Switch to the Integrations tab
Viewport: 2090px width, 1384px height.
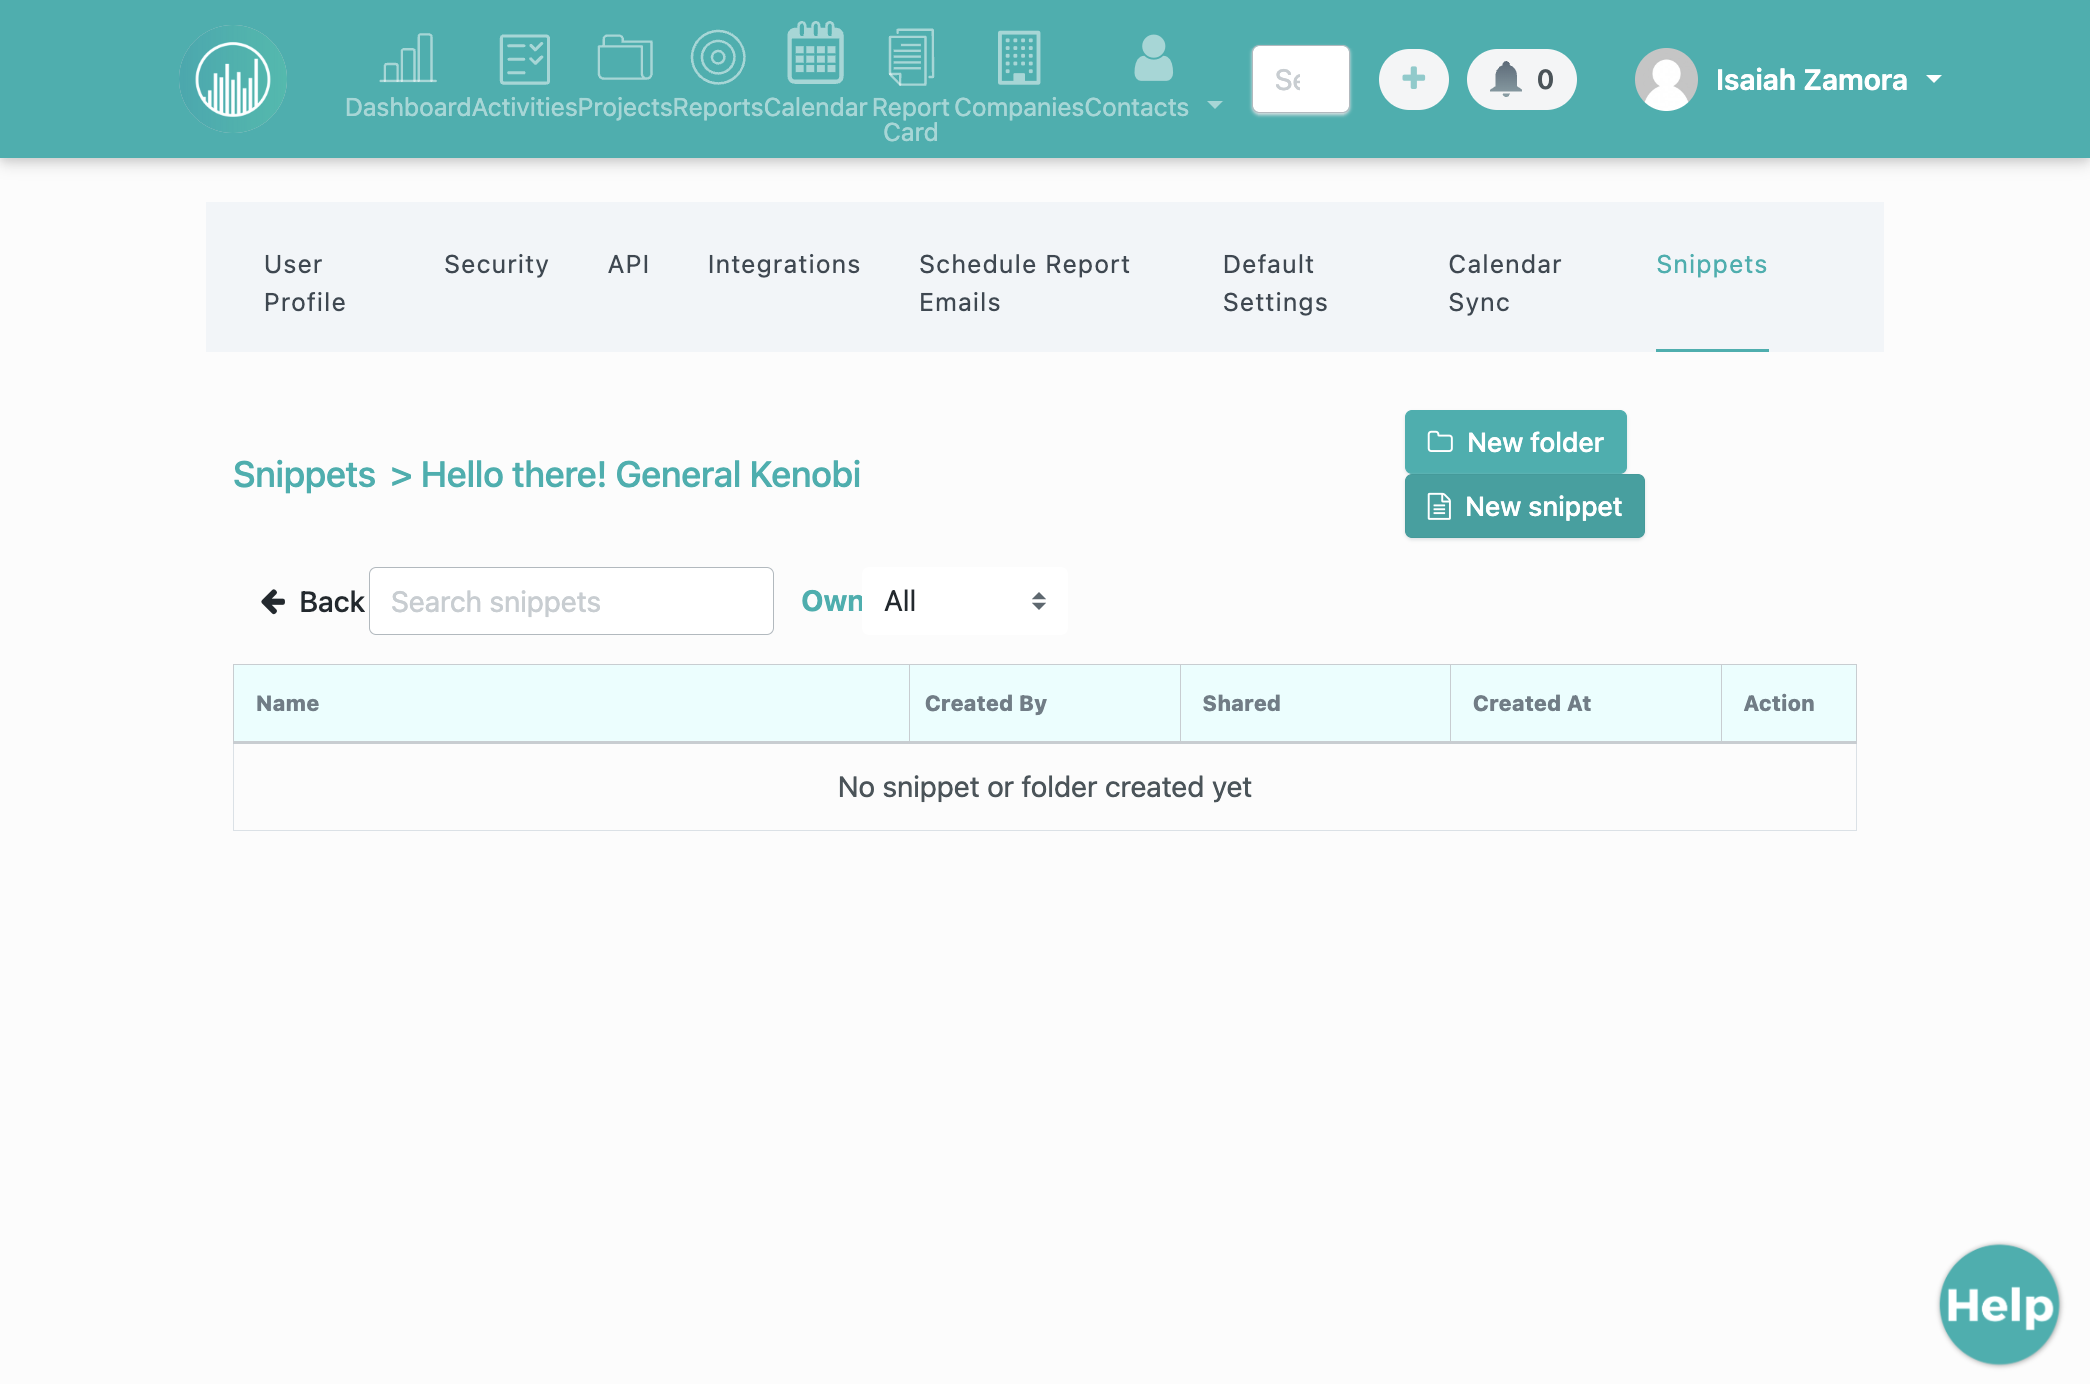pyautogui.click(x=784, y=264)
